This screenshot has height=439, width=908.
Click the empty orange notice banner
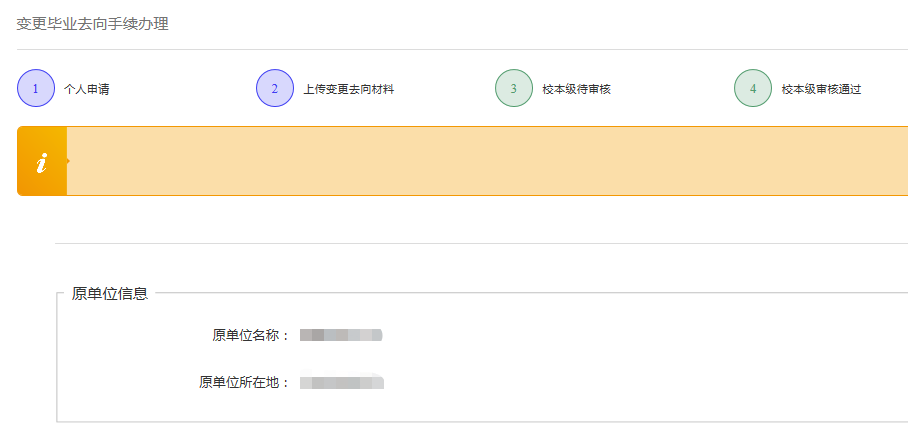pos(480,161)
